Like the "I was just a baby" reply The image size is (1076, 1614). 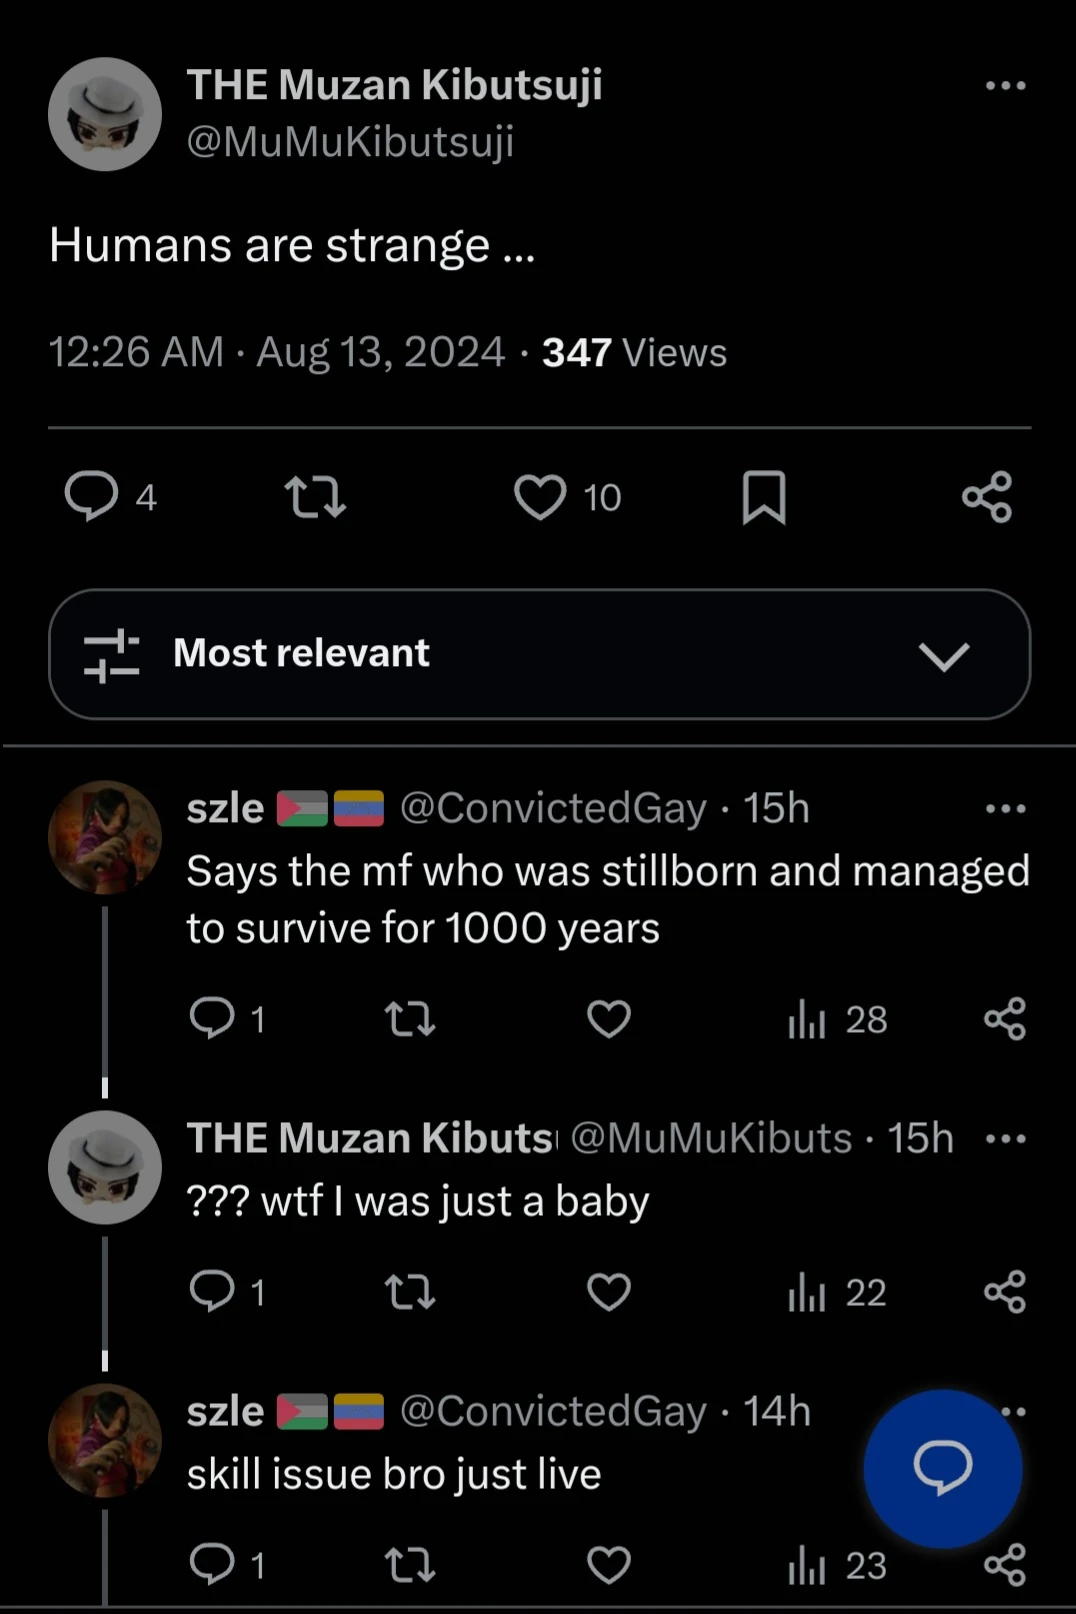pyautogui.click(x=609, y=1292)
